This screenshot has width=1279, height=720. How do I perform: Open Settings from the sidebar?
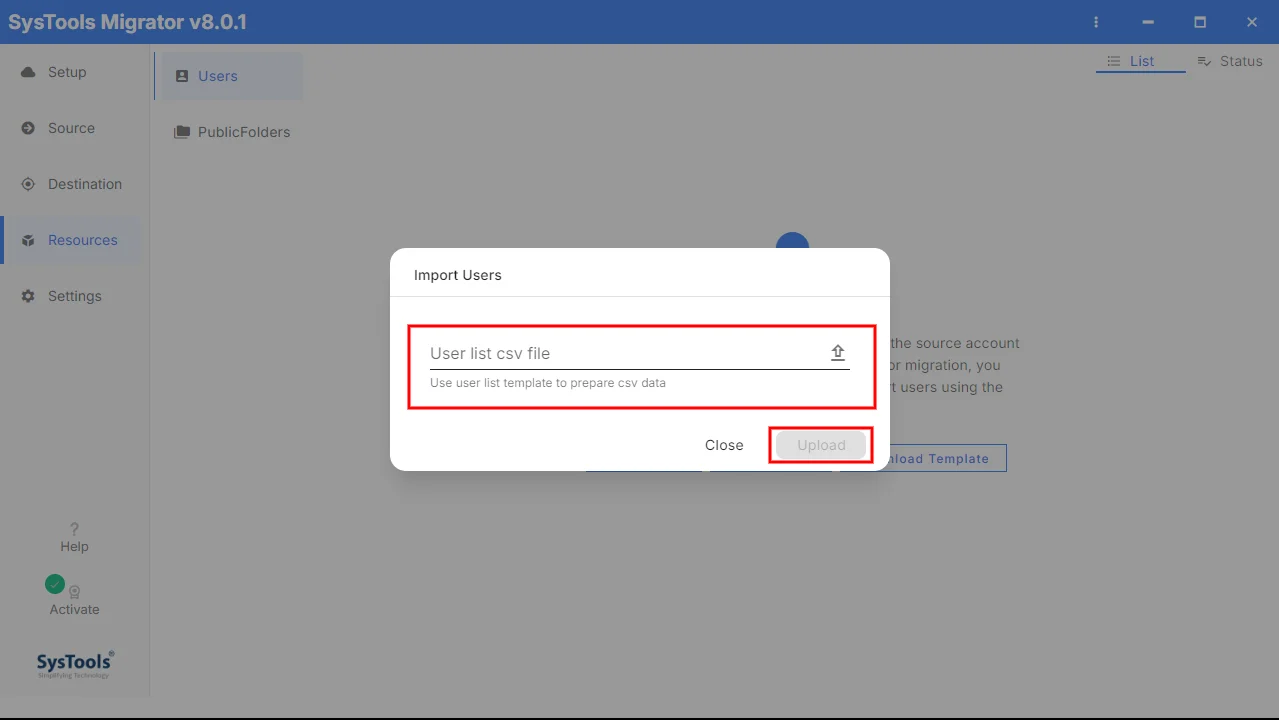[x=70, y=296]
